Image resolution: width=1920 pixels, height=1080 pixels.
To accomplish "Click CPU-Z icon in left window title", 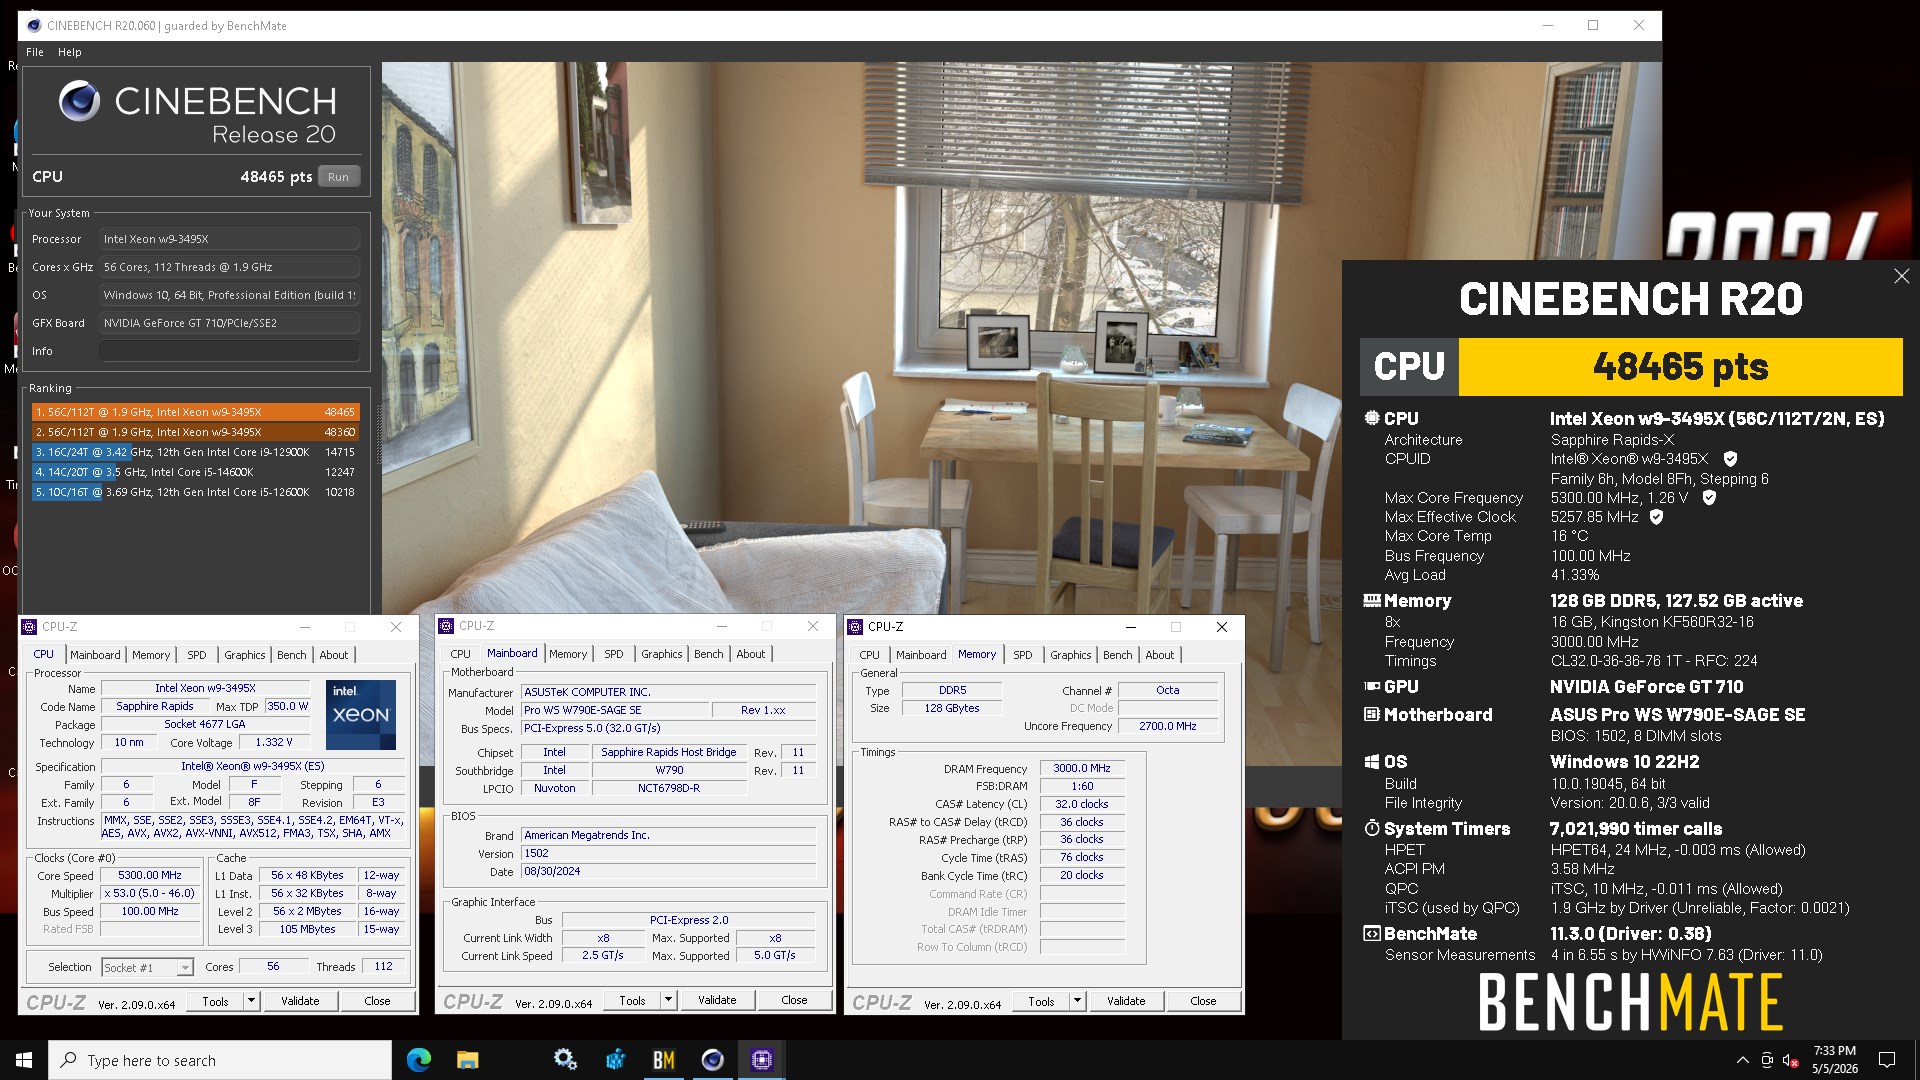I will coord(29,627).
